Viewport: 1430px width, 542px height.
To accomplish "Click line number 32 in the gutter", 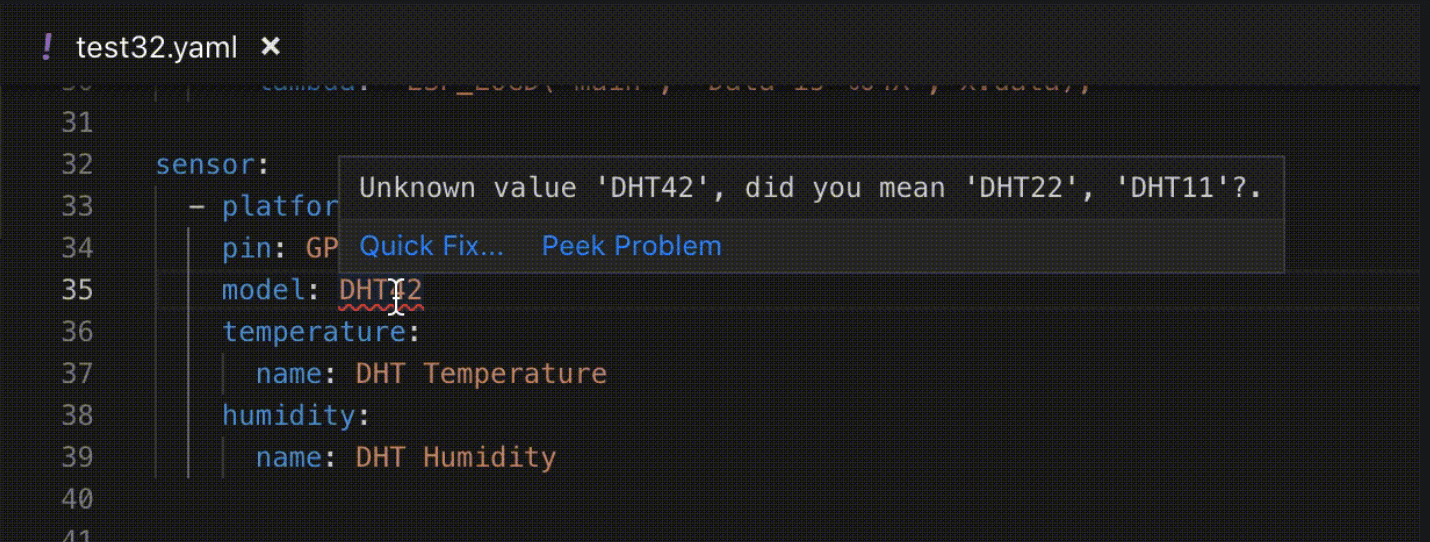I will click(x=76, y=164).
